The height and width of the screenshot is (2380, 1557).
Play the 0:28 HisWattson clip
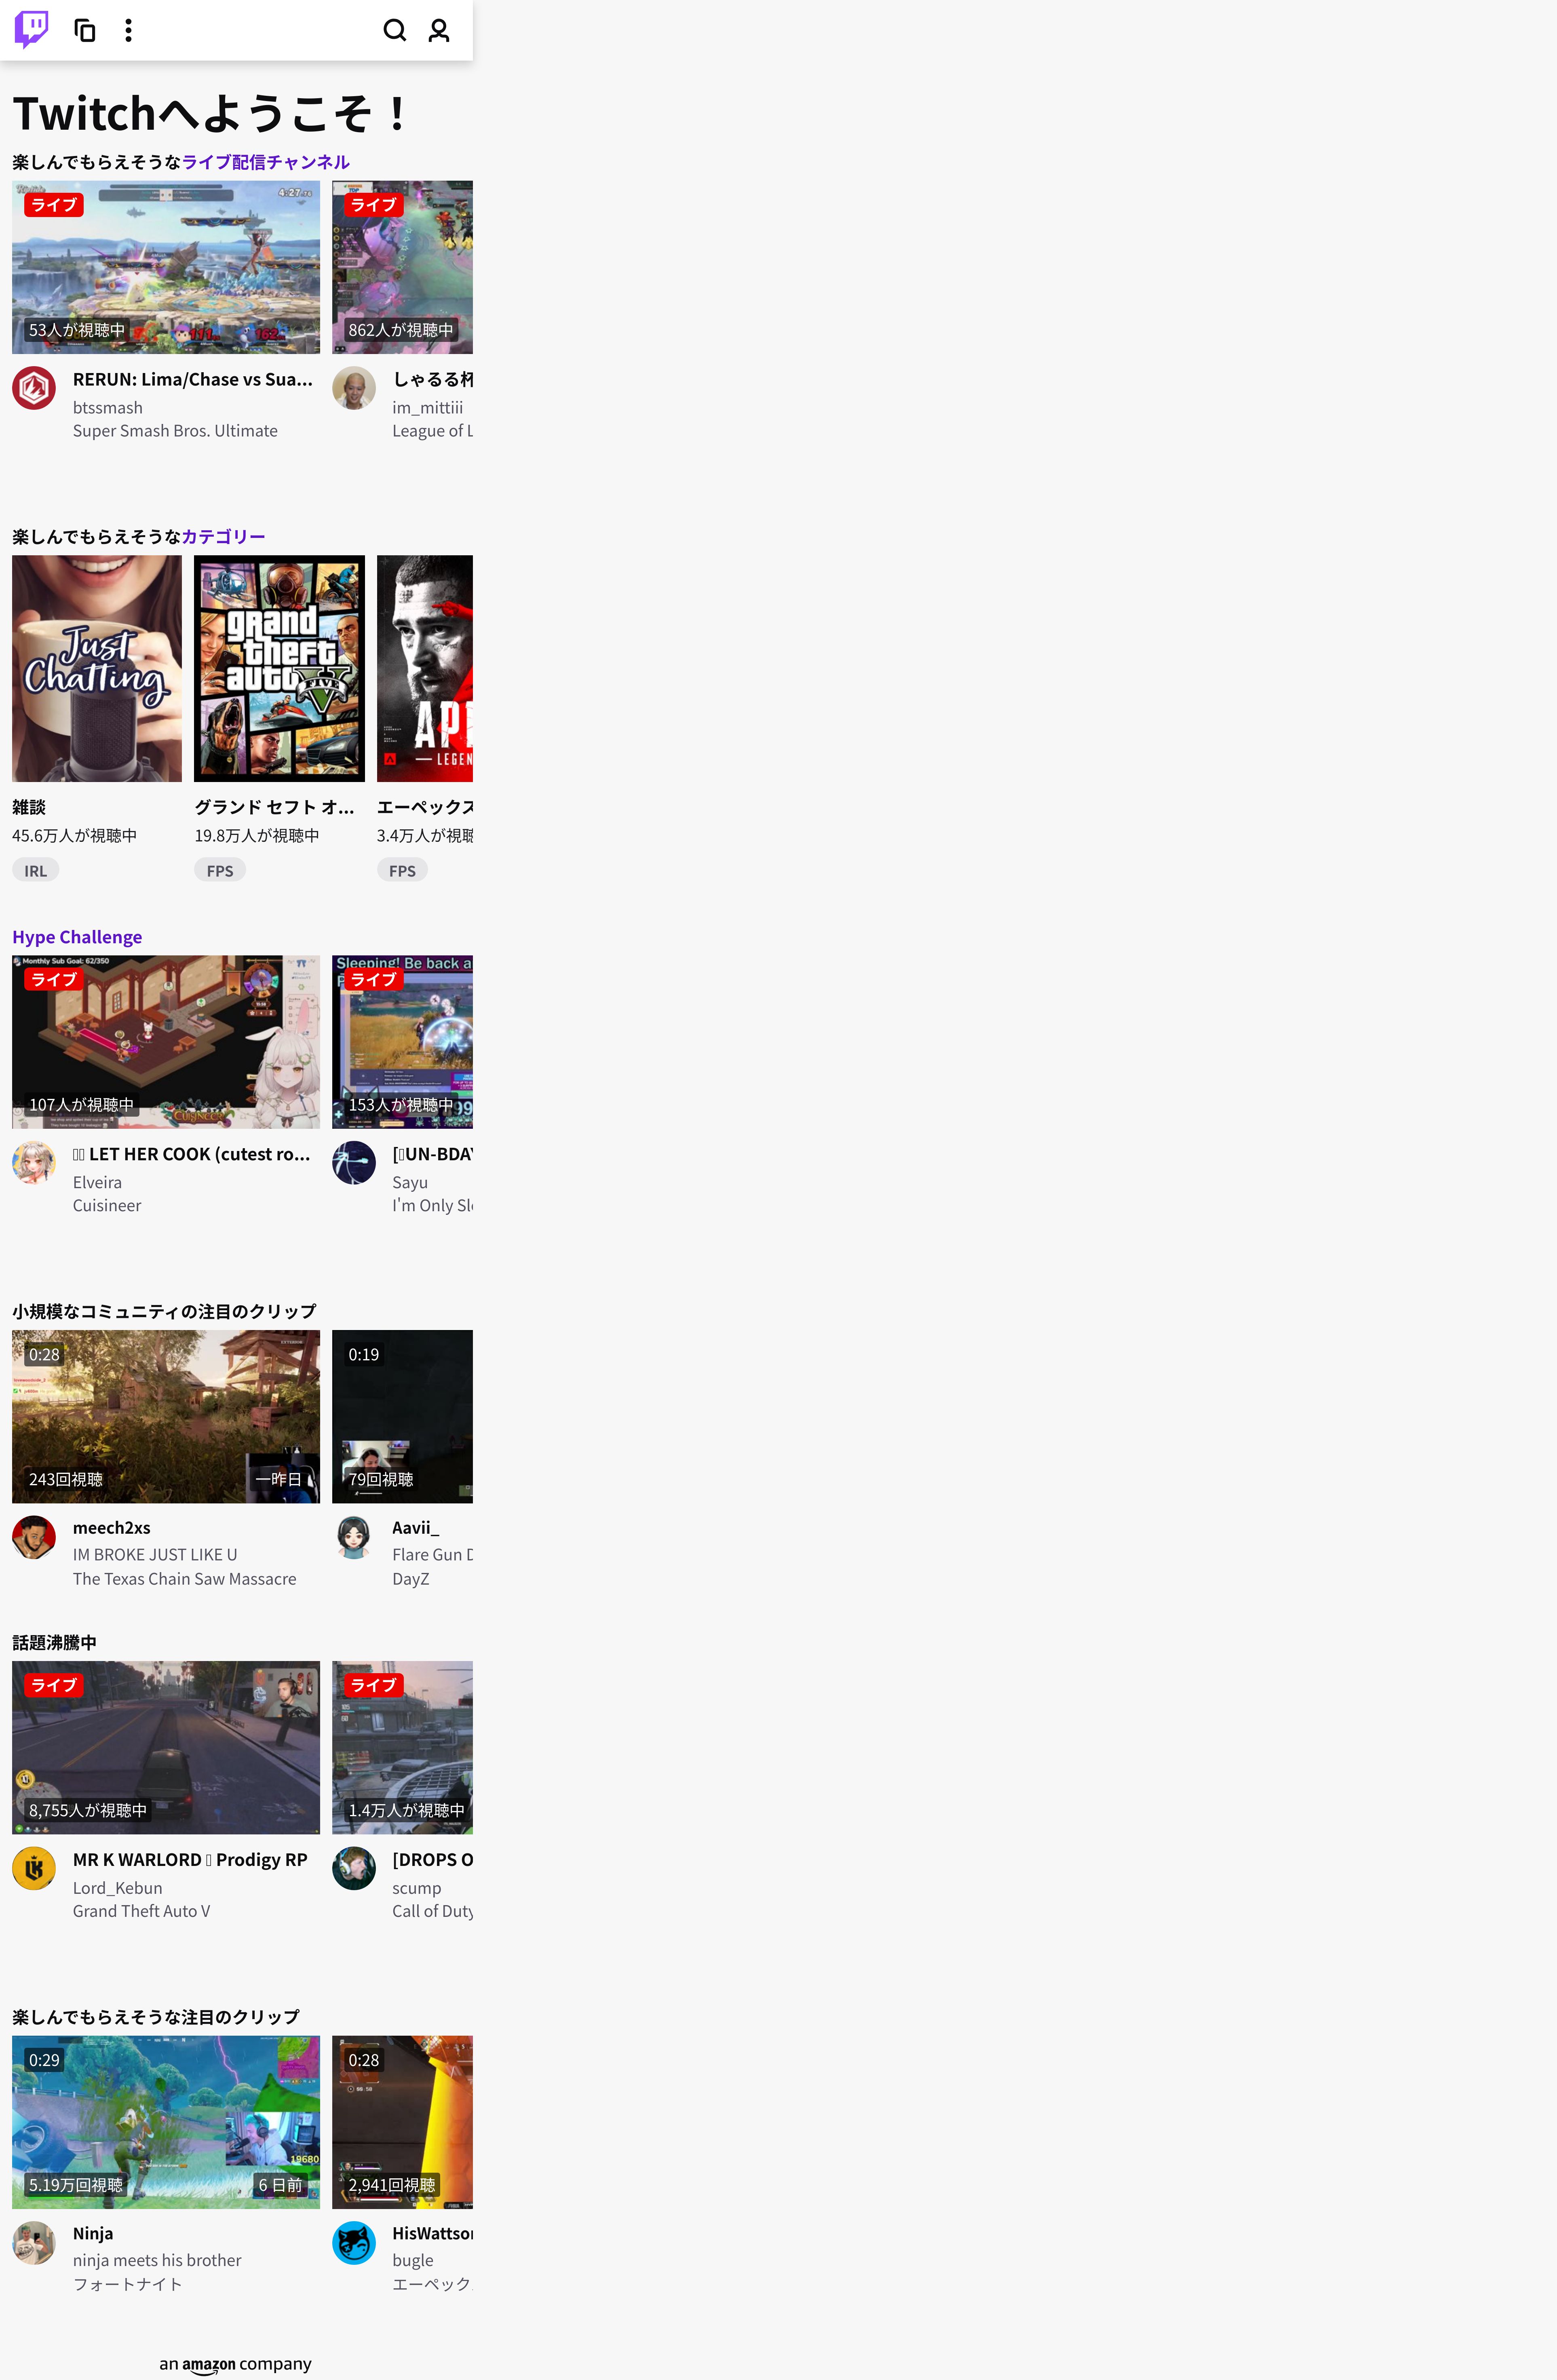tap(402, 2122)
